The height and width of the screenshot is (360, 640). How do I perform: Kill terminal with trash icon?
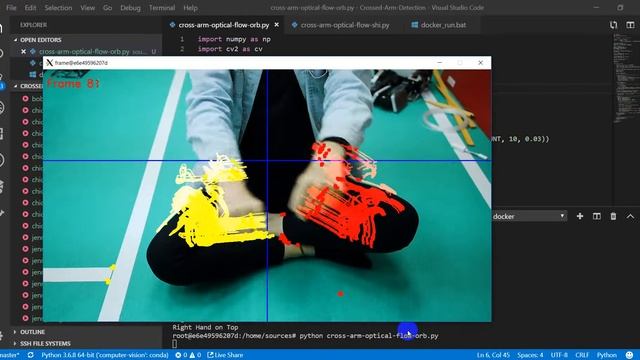pyautogui.click(x=613, y=216)
